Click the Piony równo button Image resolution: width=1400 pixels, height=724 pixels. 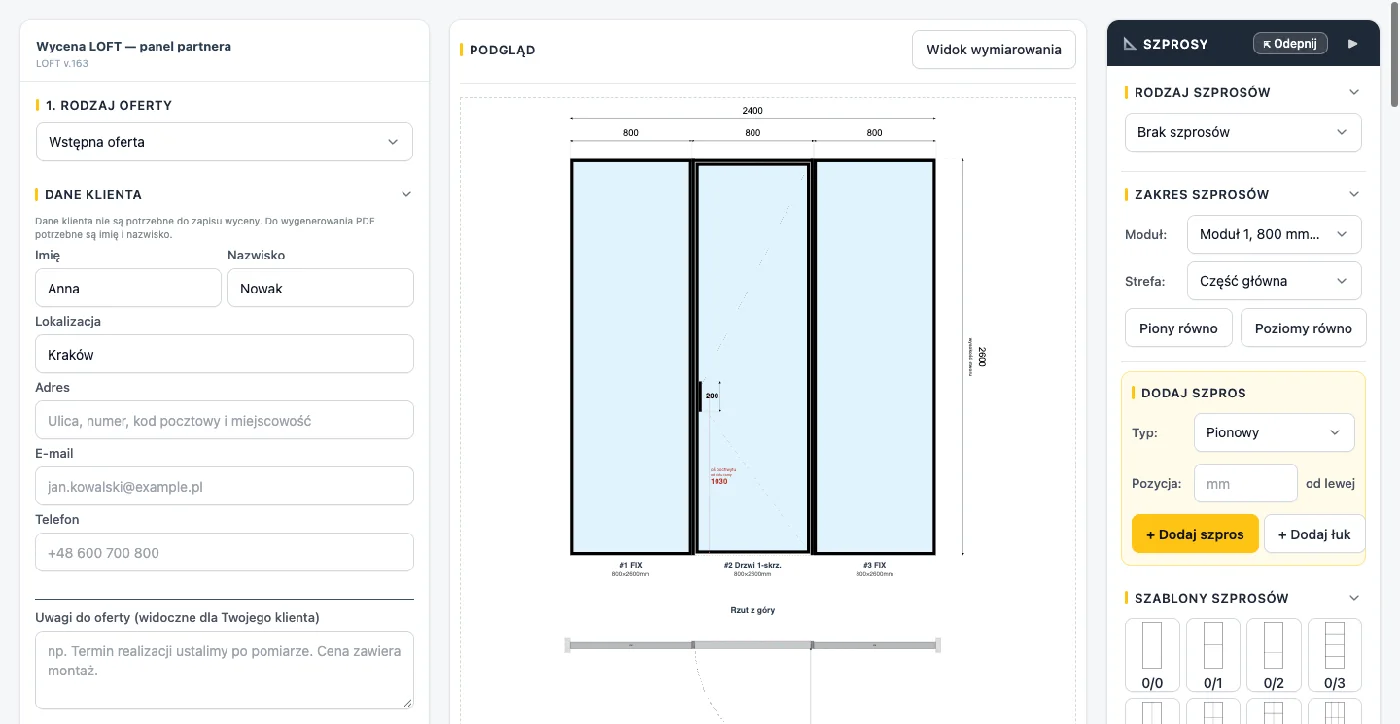[1178, 328]
